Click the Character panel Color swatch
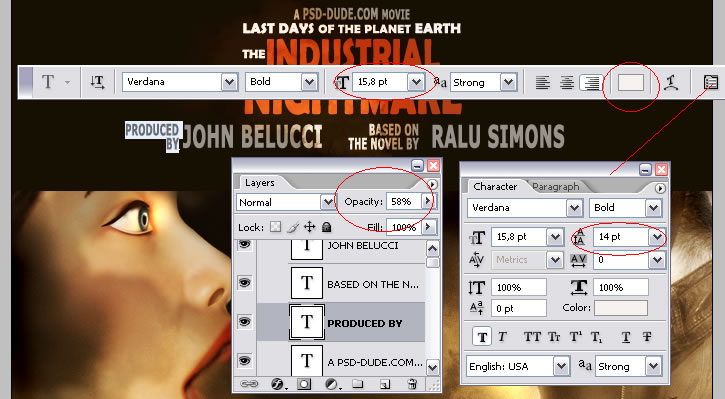 621,308
